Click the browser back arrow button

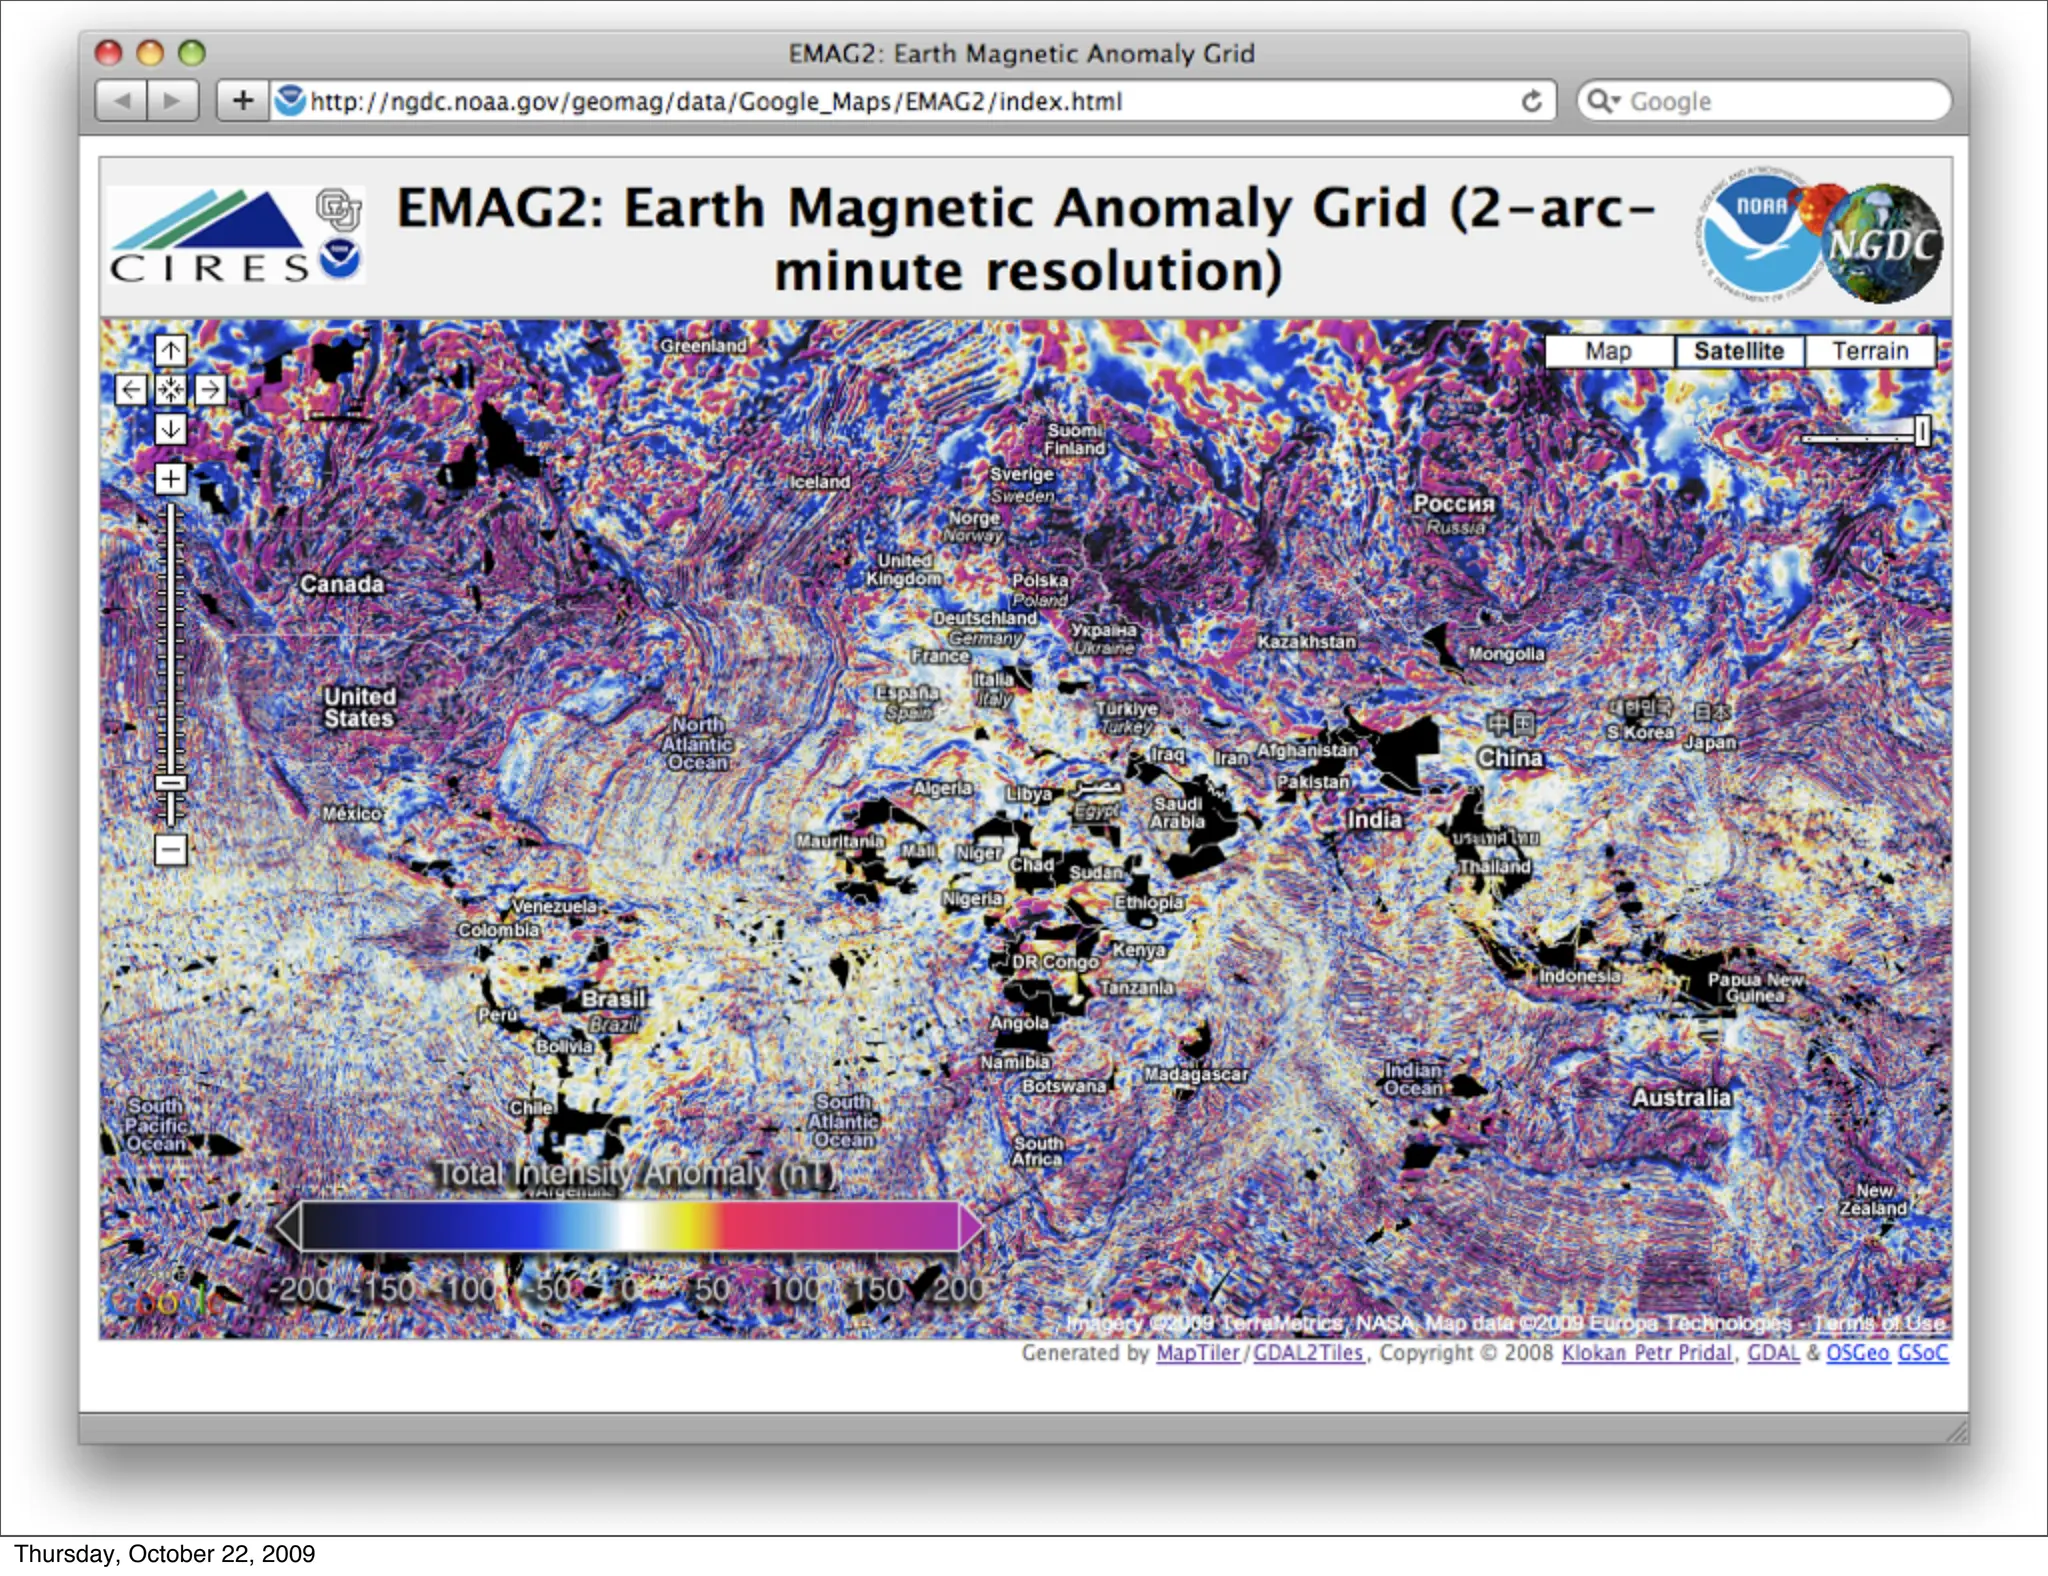(122, 101)
